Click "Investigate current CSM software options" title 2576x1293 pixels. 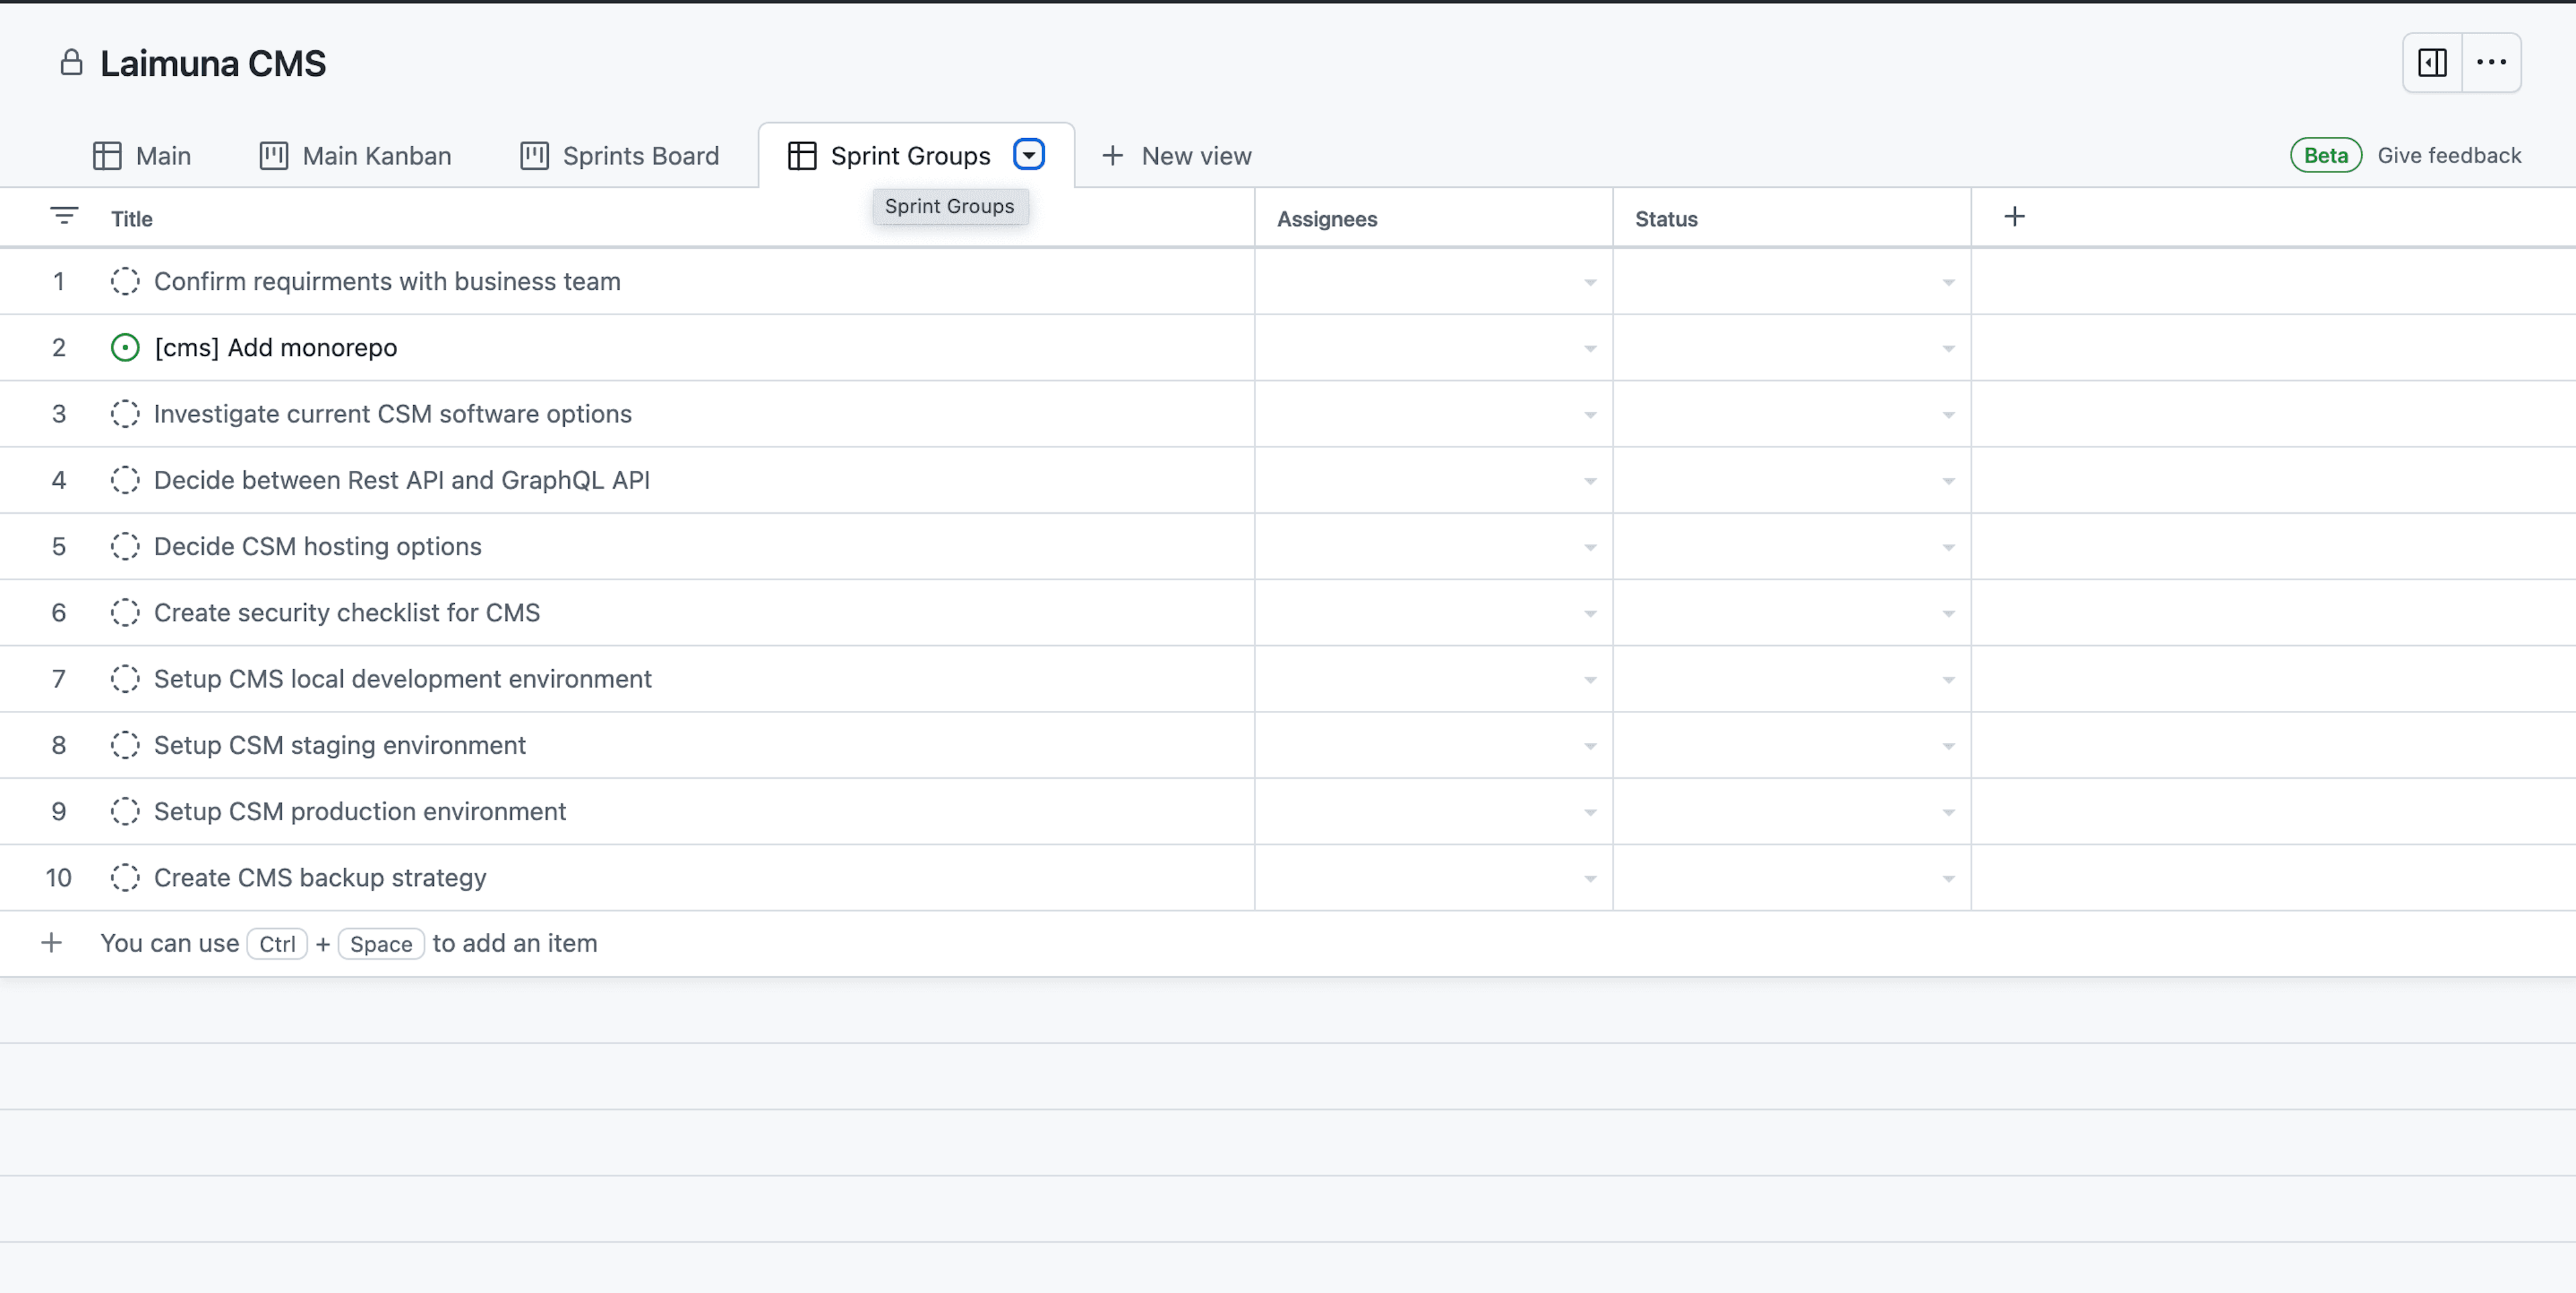(393, 413)
